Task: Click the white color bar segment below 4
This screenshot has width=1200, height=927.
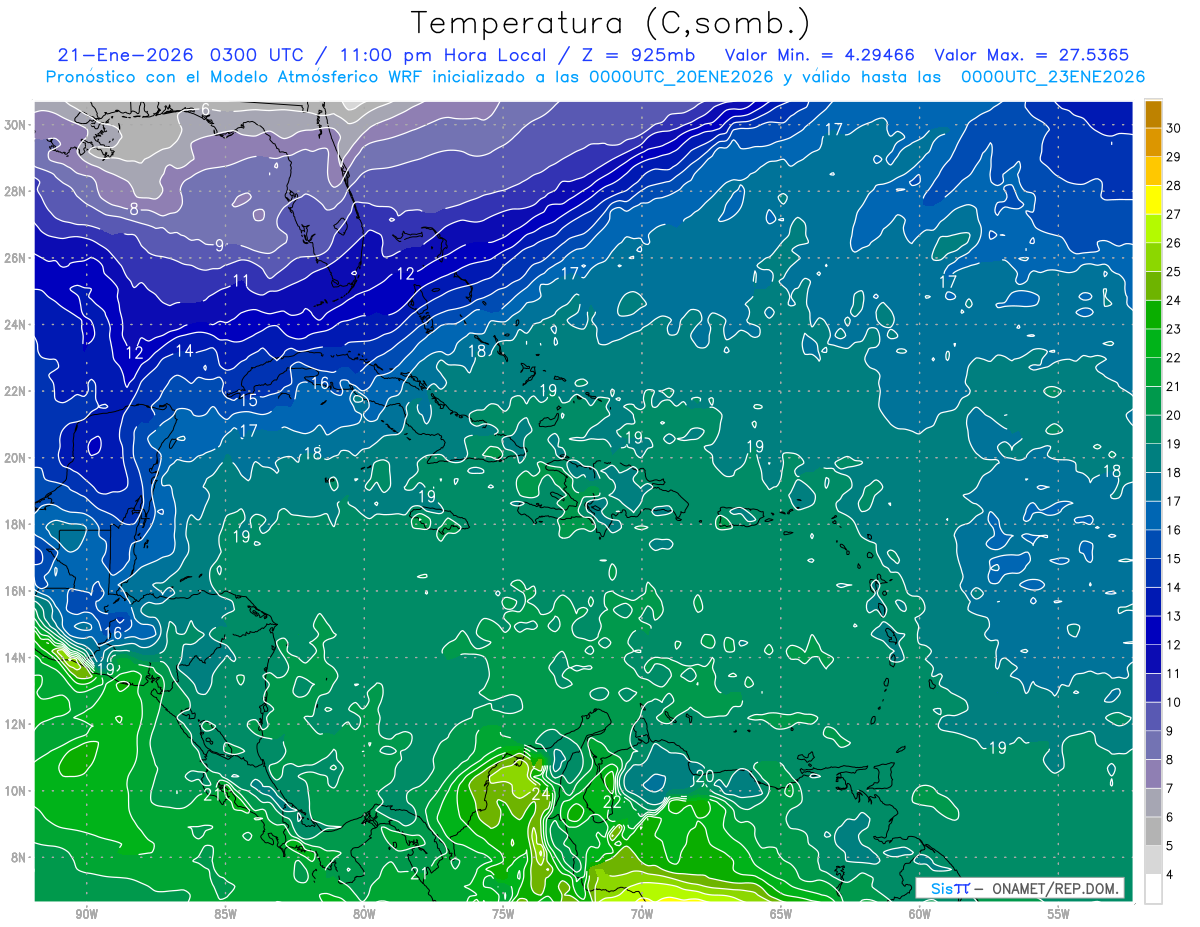Action: click(1153, 889)
